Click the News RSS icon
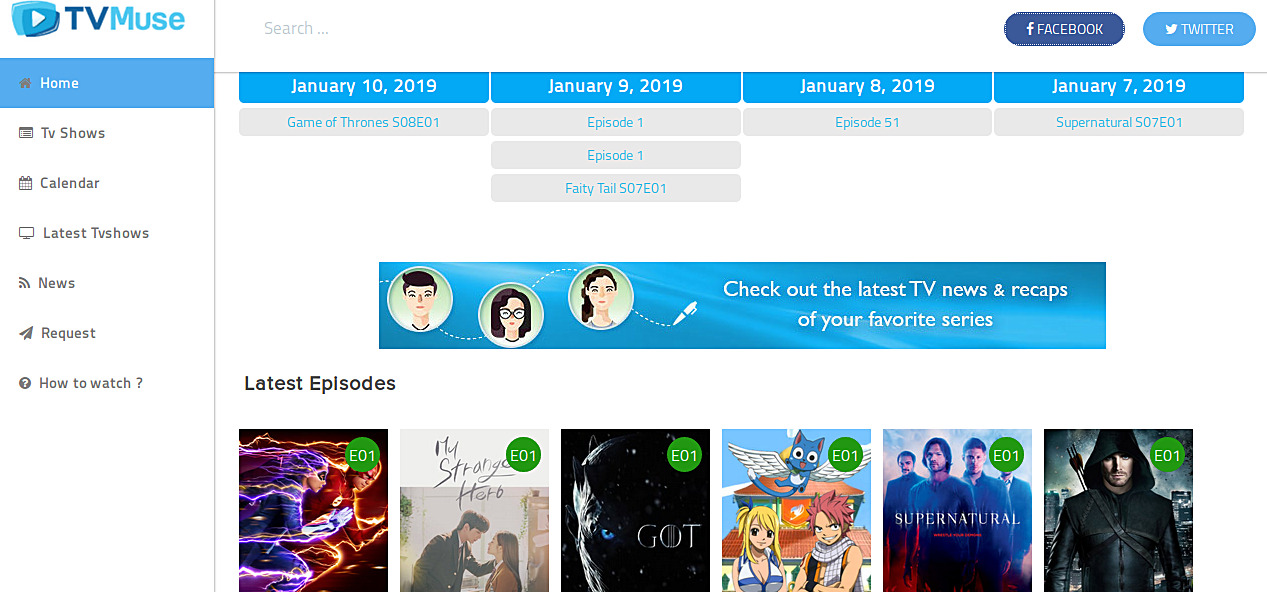 click(x=25, y=283)
